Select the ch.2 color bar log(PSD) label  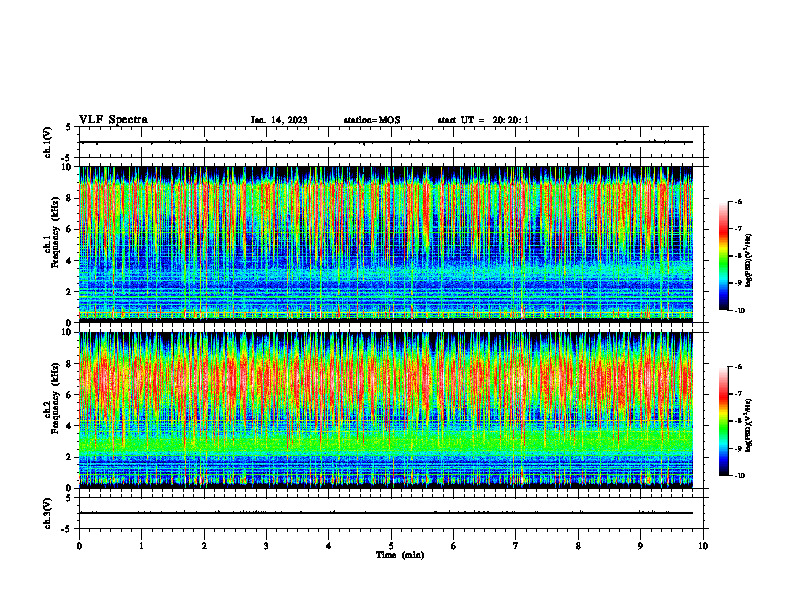pyautogui.click(x=749, y=426)
